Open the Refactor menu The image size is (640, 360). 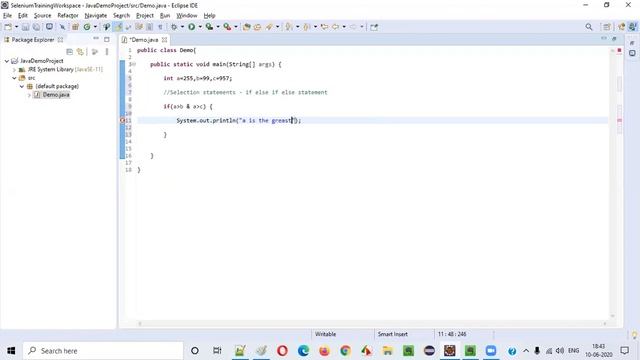tap(68, 16)
